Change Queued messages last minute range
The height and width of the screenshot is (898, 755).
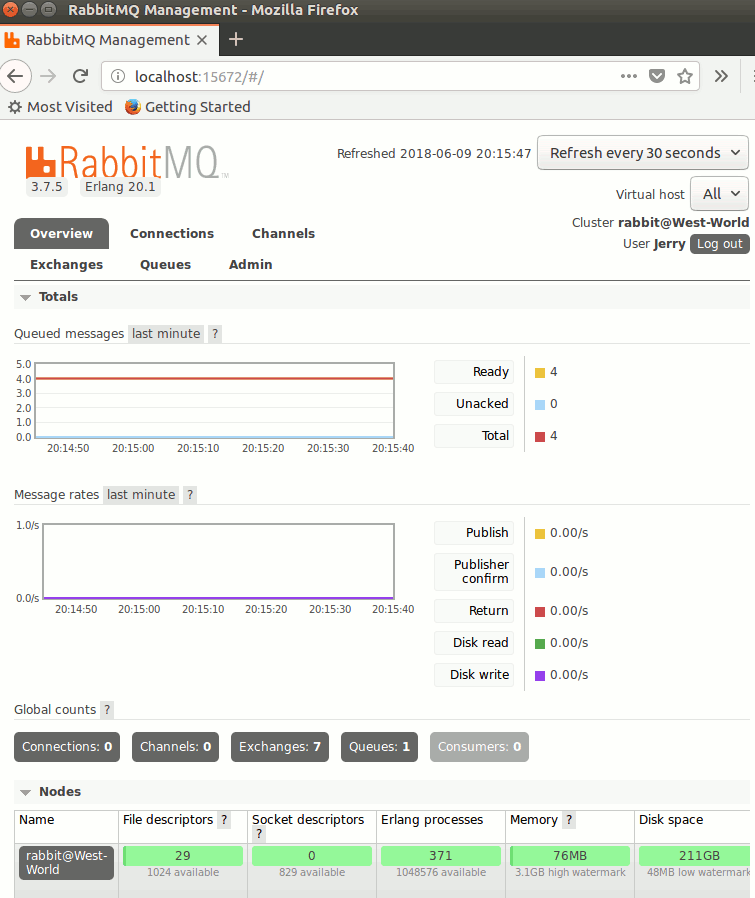click(166, 334)
